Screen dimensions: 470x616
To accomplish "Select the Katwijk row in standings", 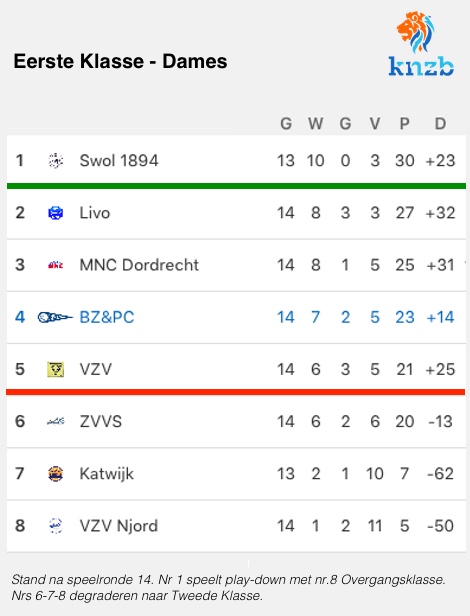I will [236, 474].
